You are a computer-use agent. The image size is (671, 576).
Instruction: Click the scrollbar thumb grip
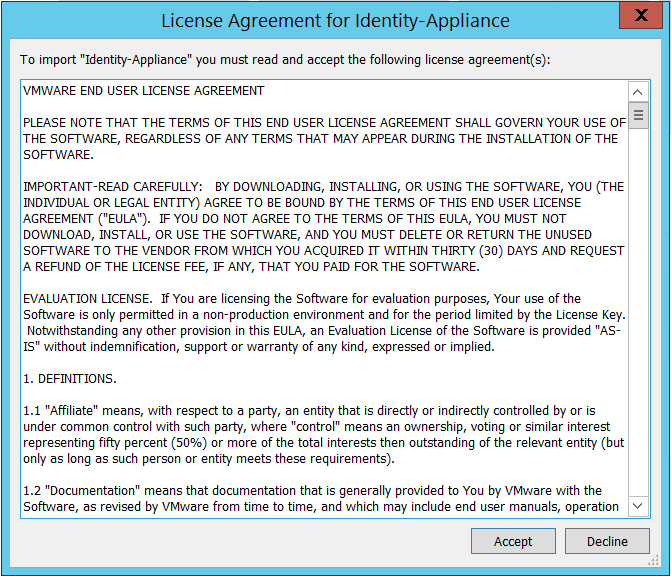click(x=638, y=115)
